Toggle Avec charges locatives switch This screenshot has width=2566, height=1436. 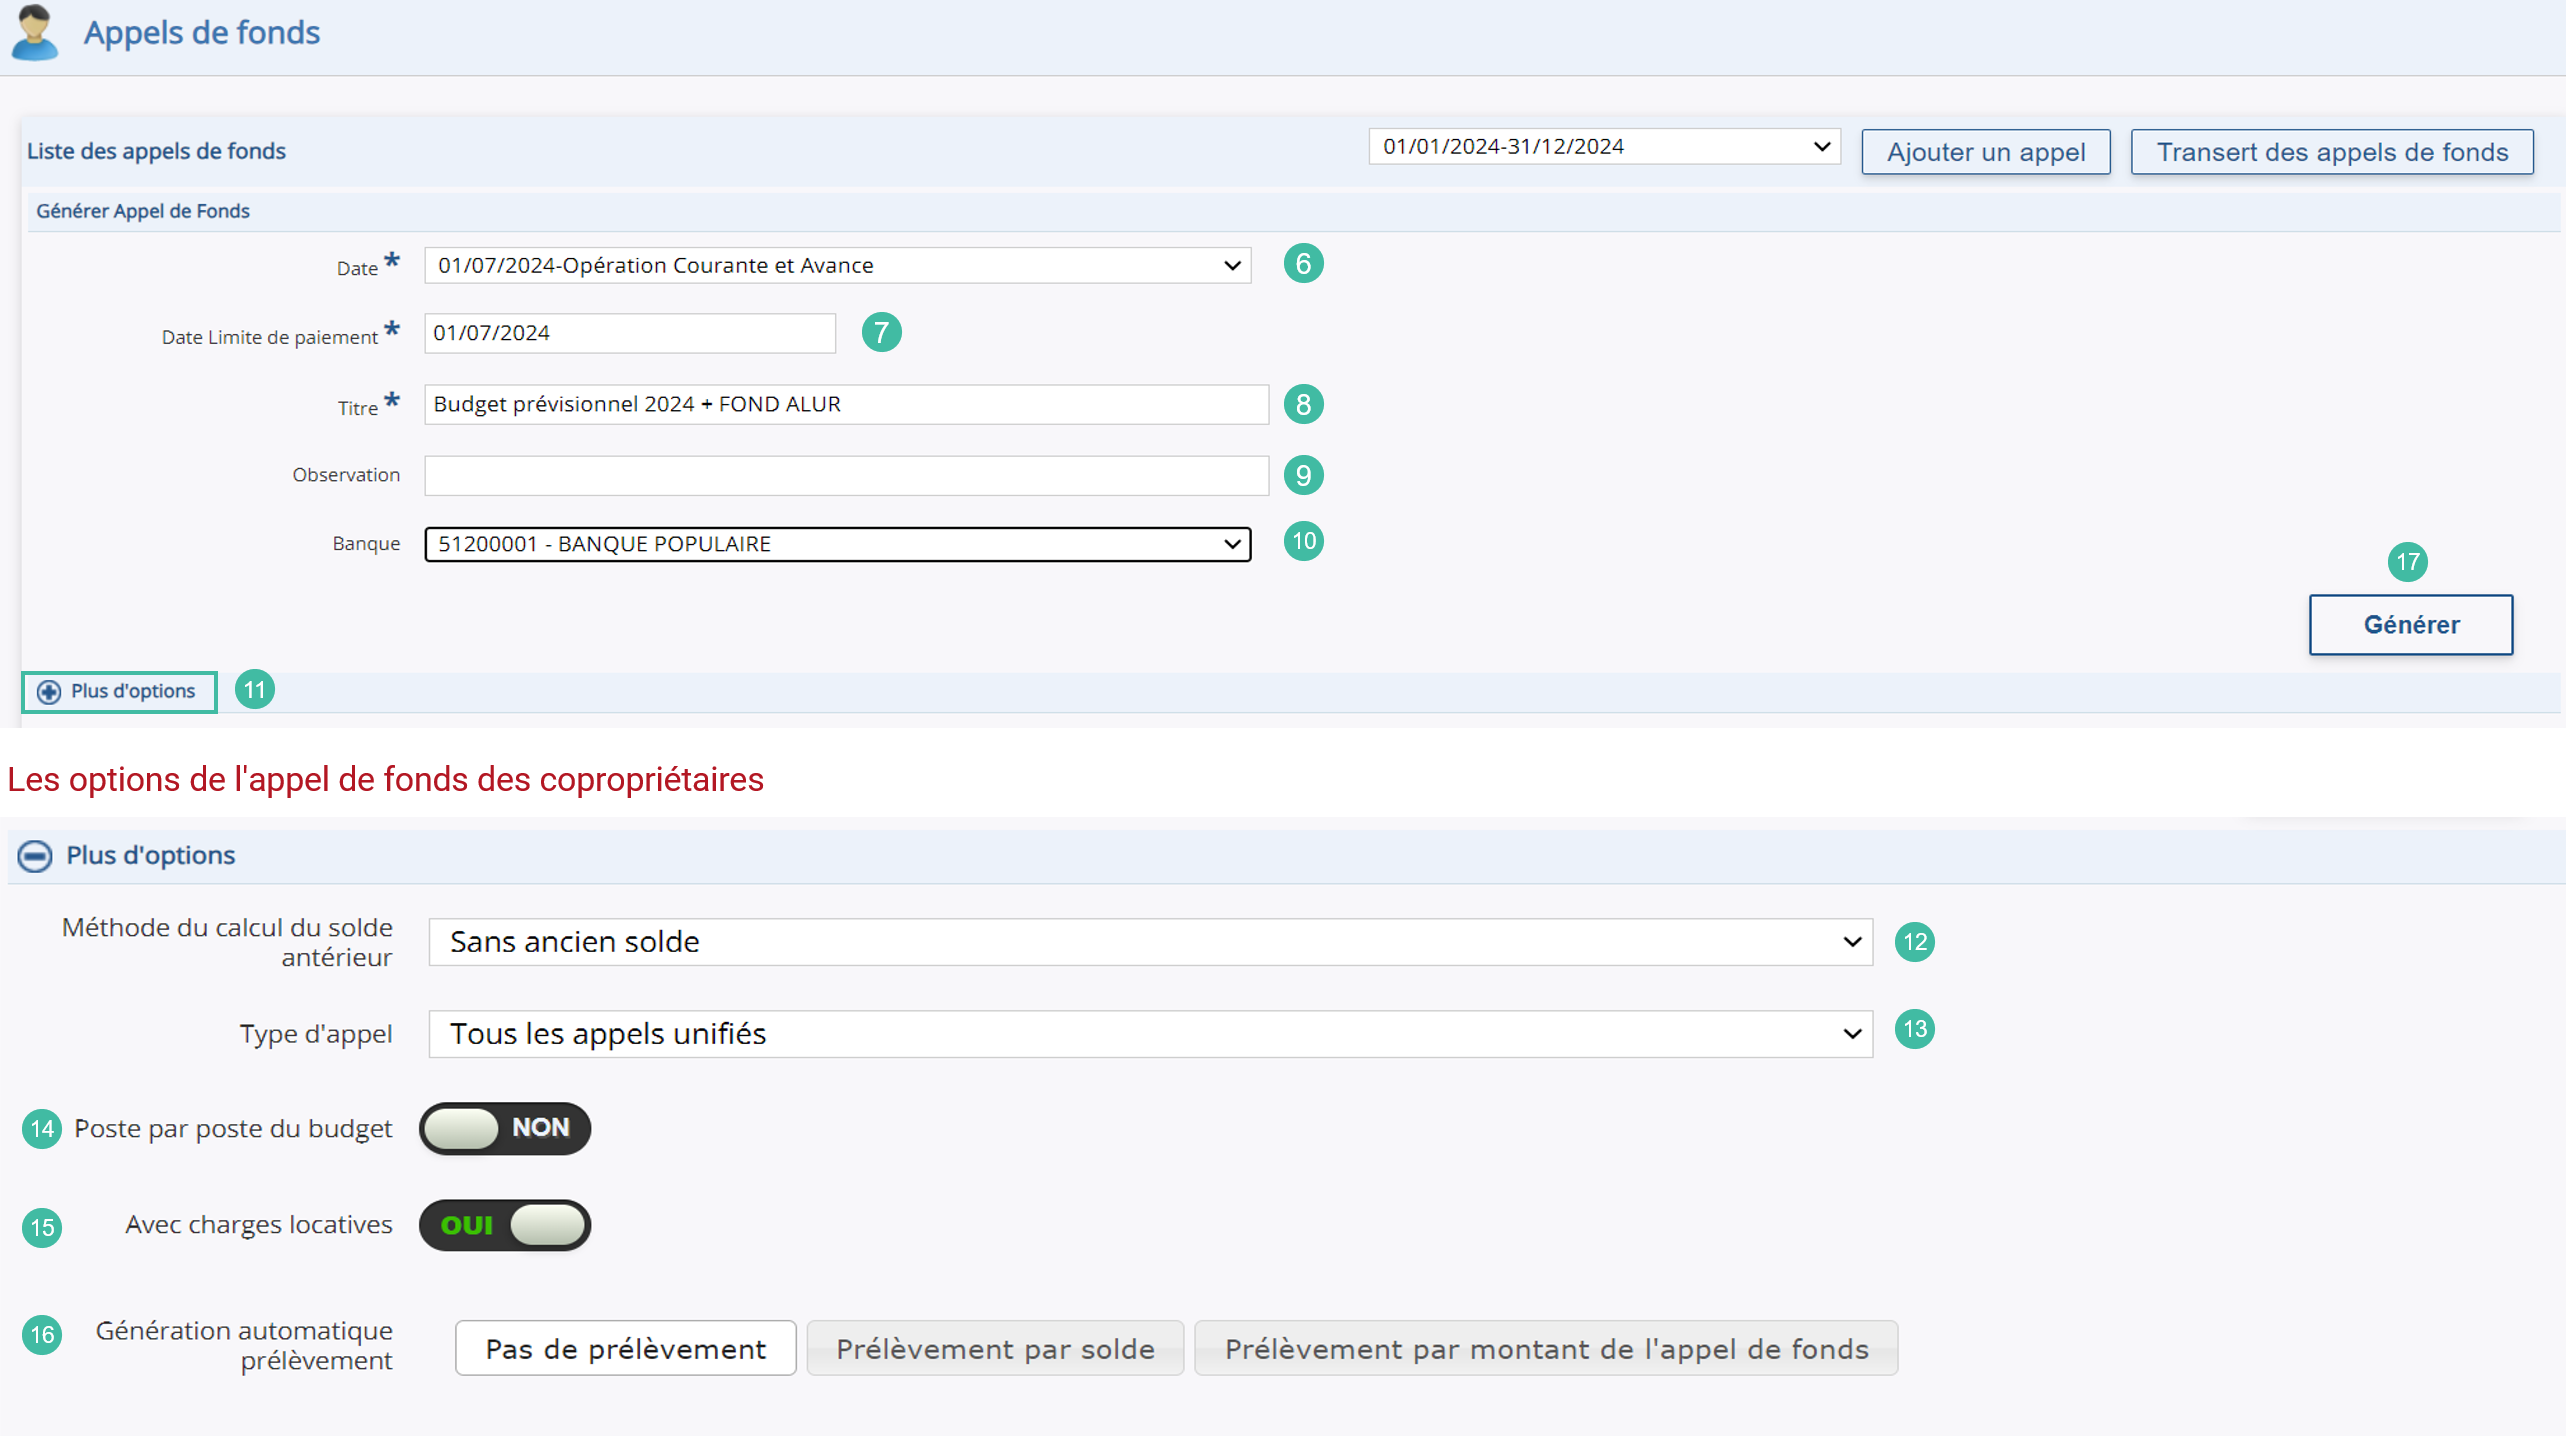tap(505, 1226)
